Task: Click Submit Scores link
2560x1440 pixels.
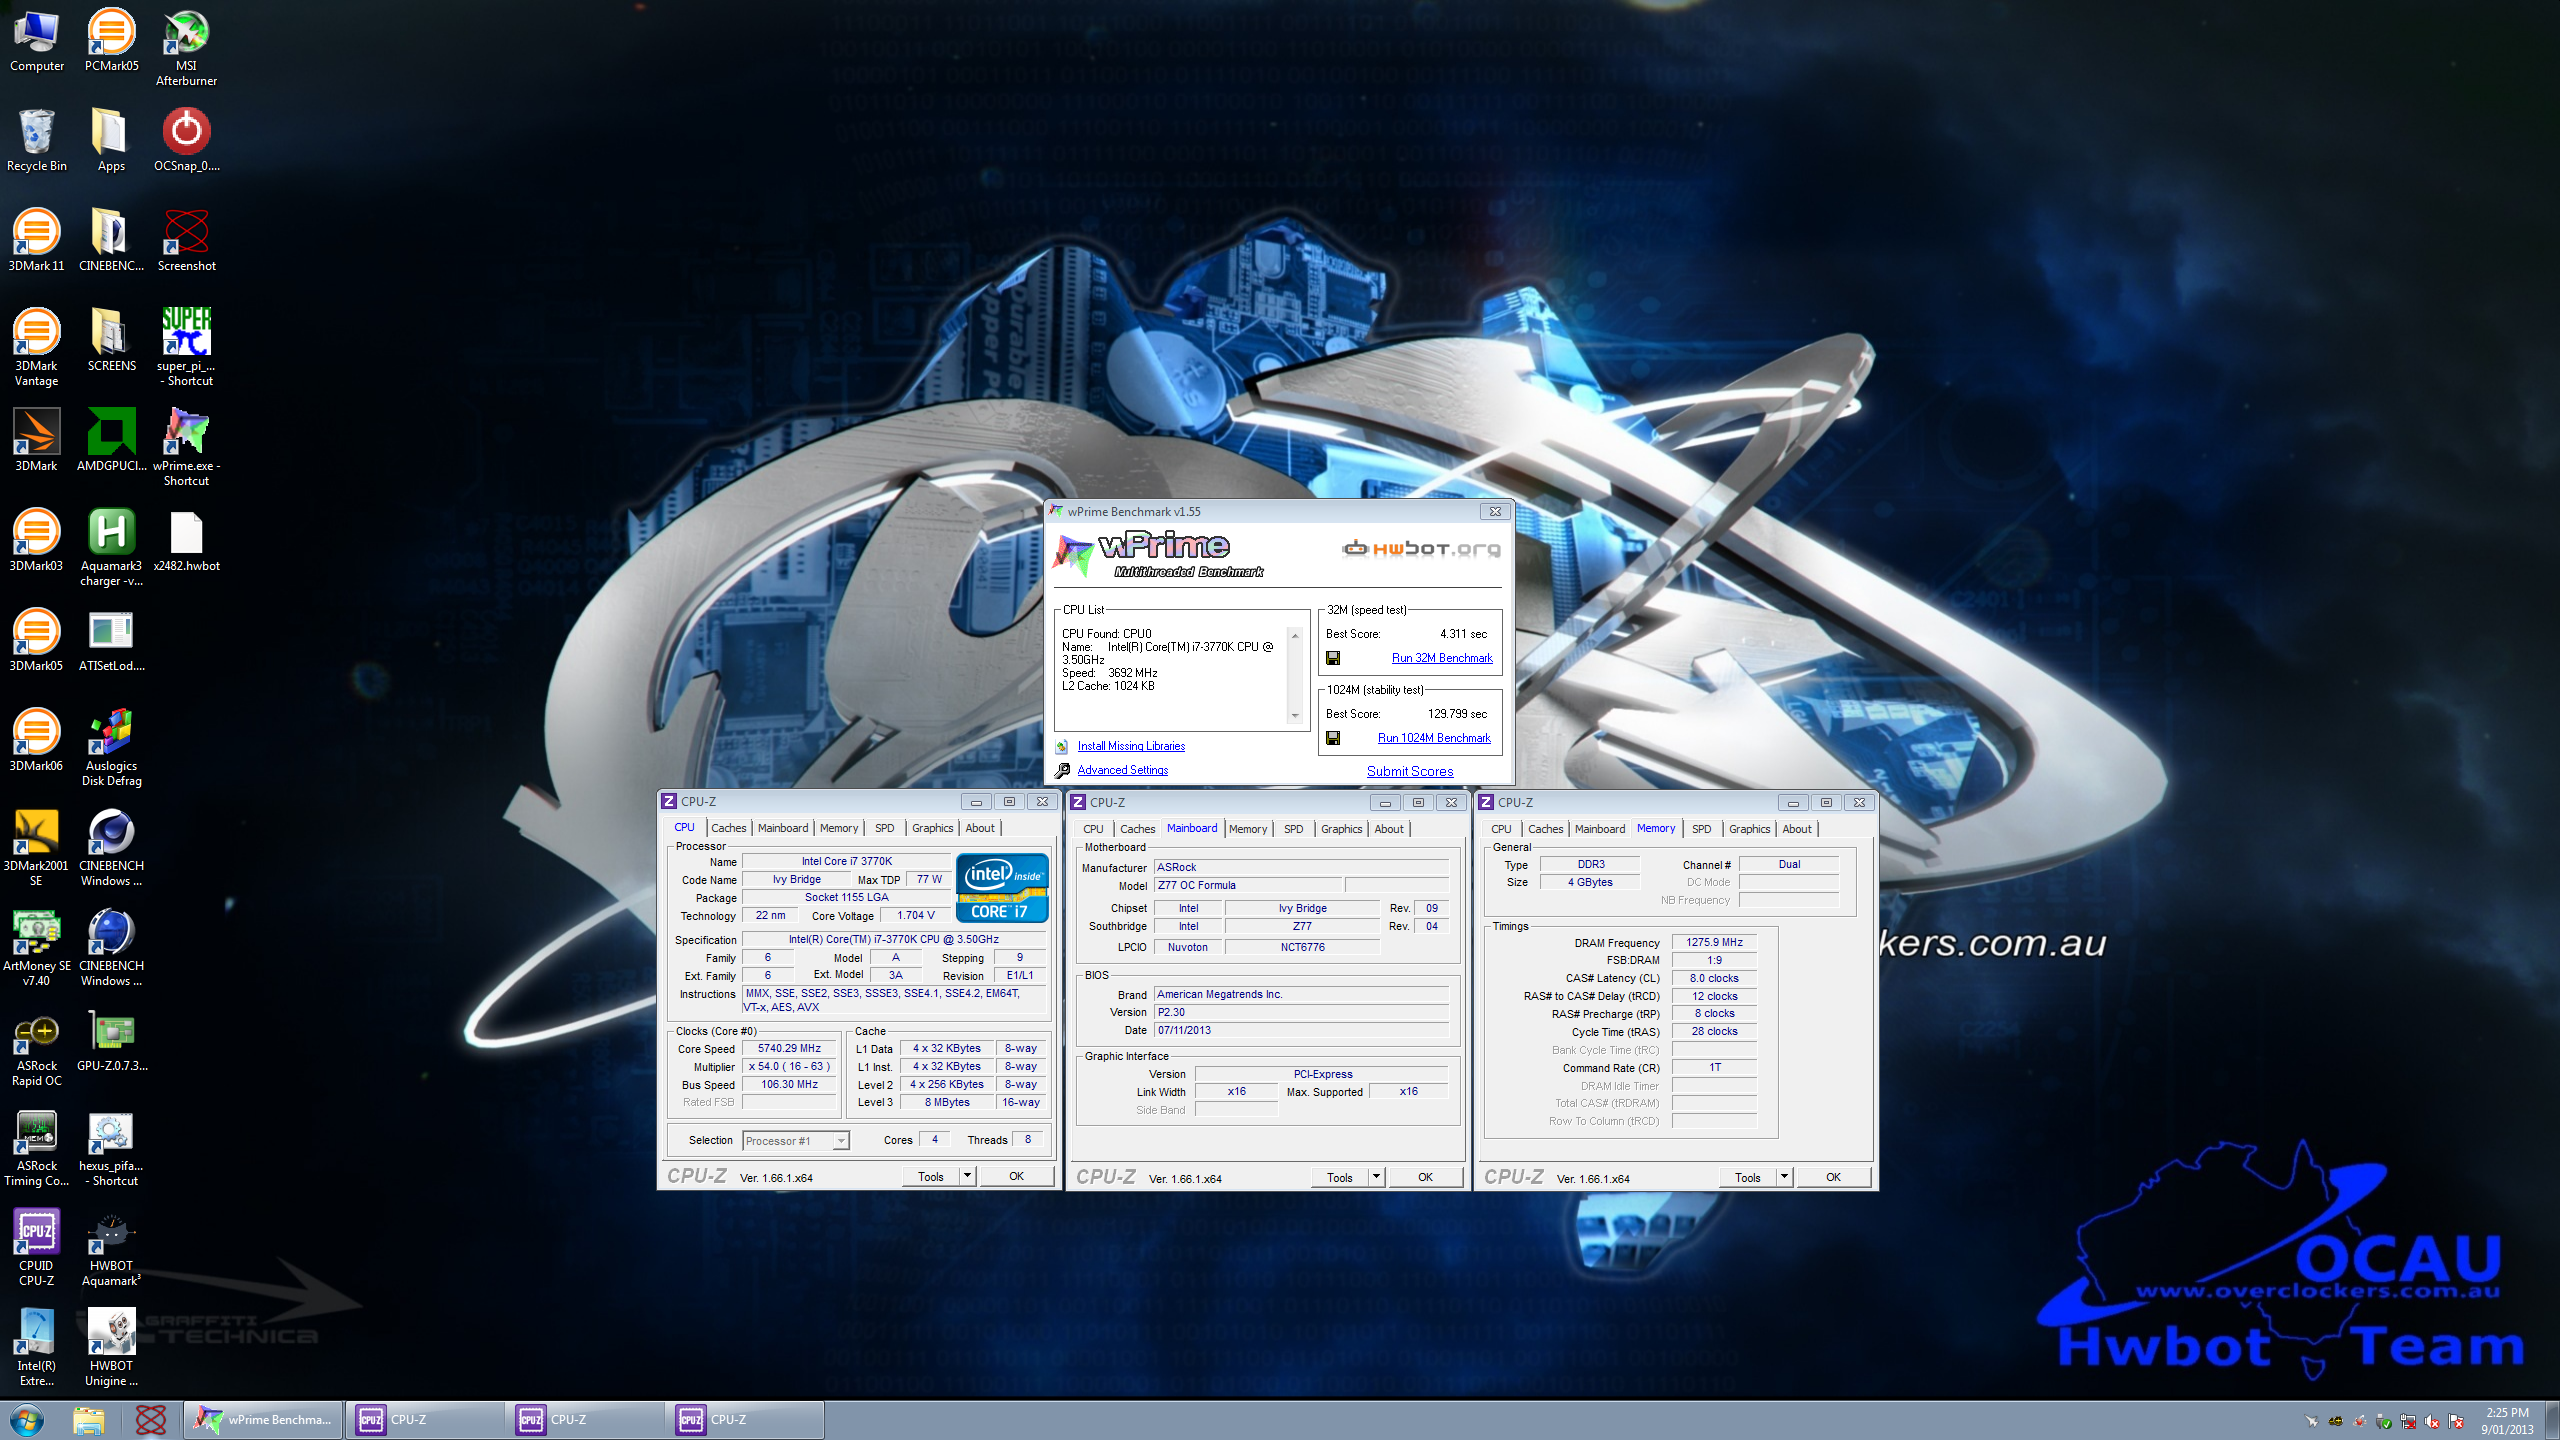Action: tap(1410, 771)
